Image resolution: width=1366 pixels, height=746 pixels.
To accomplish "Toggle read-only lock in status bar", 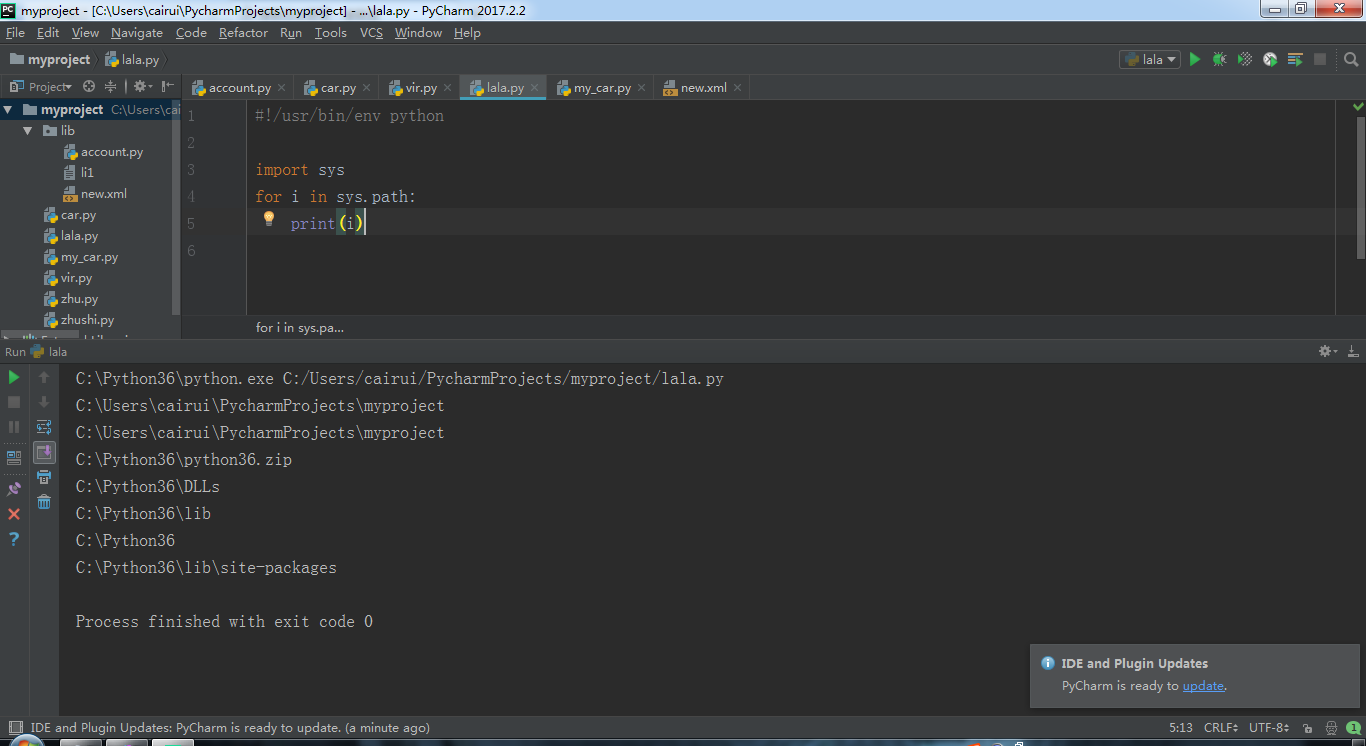I will pyautogui.click(x=1309, y=728).
